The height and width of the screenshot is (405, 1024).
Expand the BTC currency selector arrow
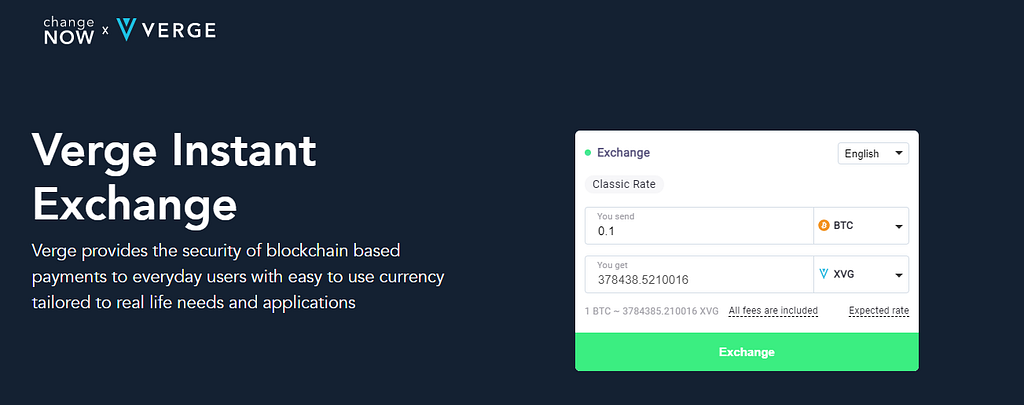(898, 227)
